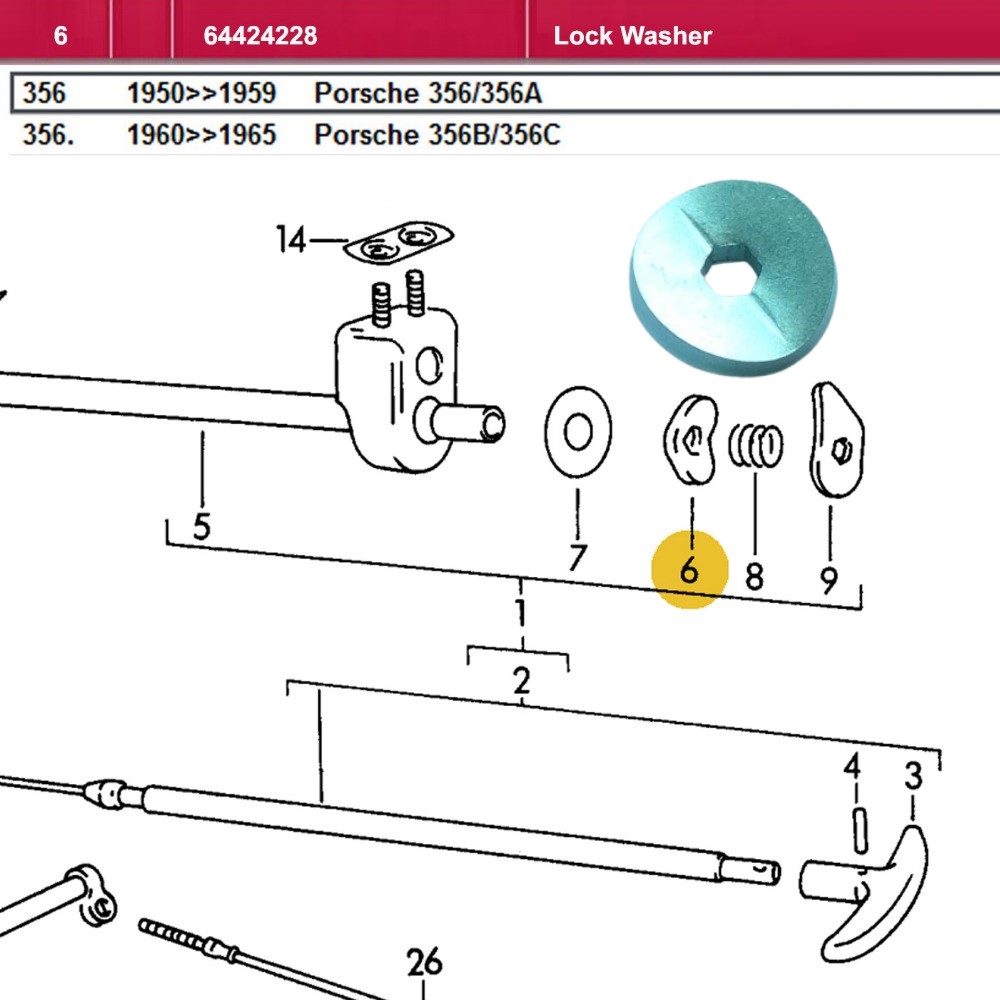This screenshot has height=1000, width=1000.
Task: Select the lock washer drawing above number 6
Action: pos(692,439)
